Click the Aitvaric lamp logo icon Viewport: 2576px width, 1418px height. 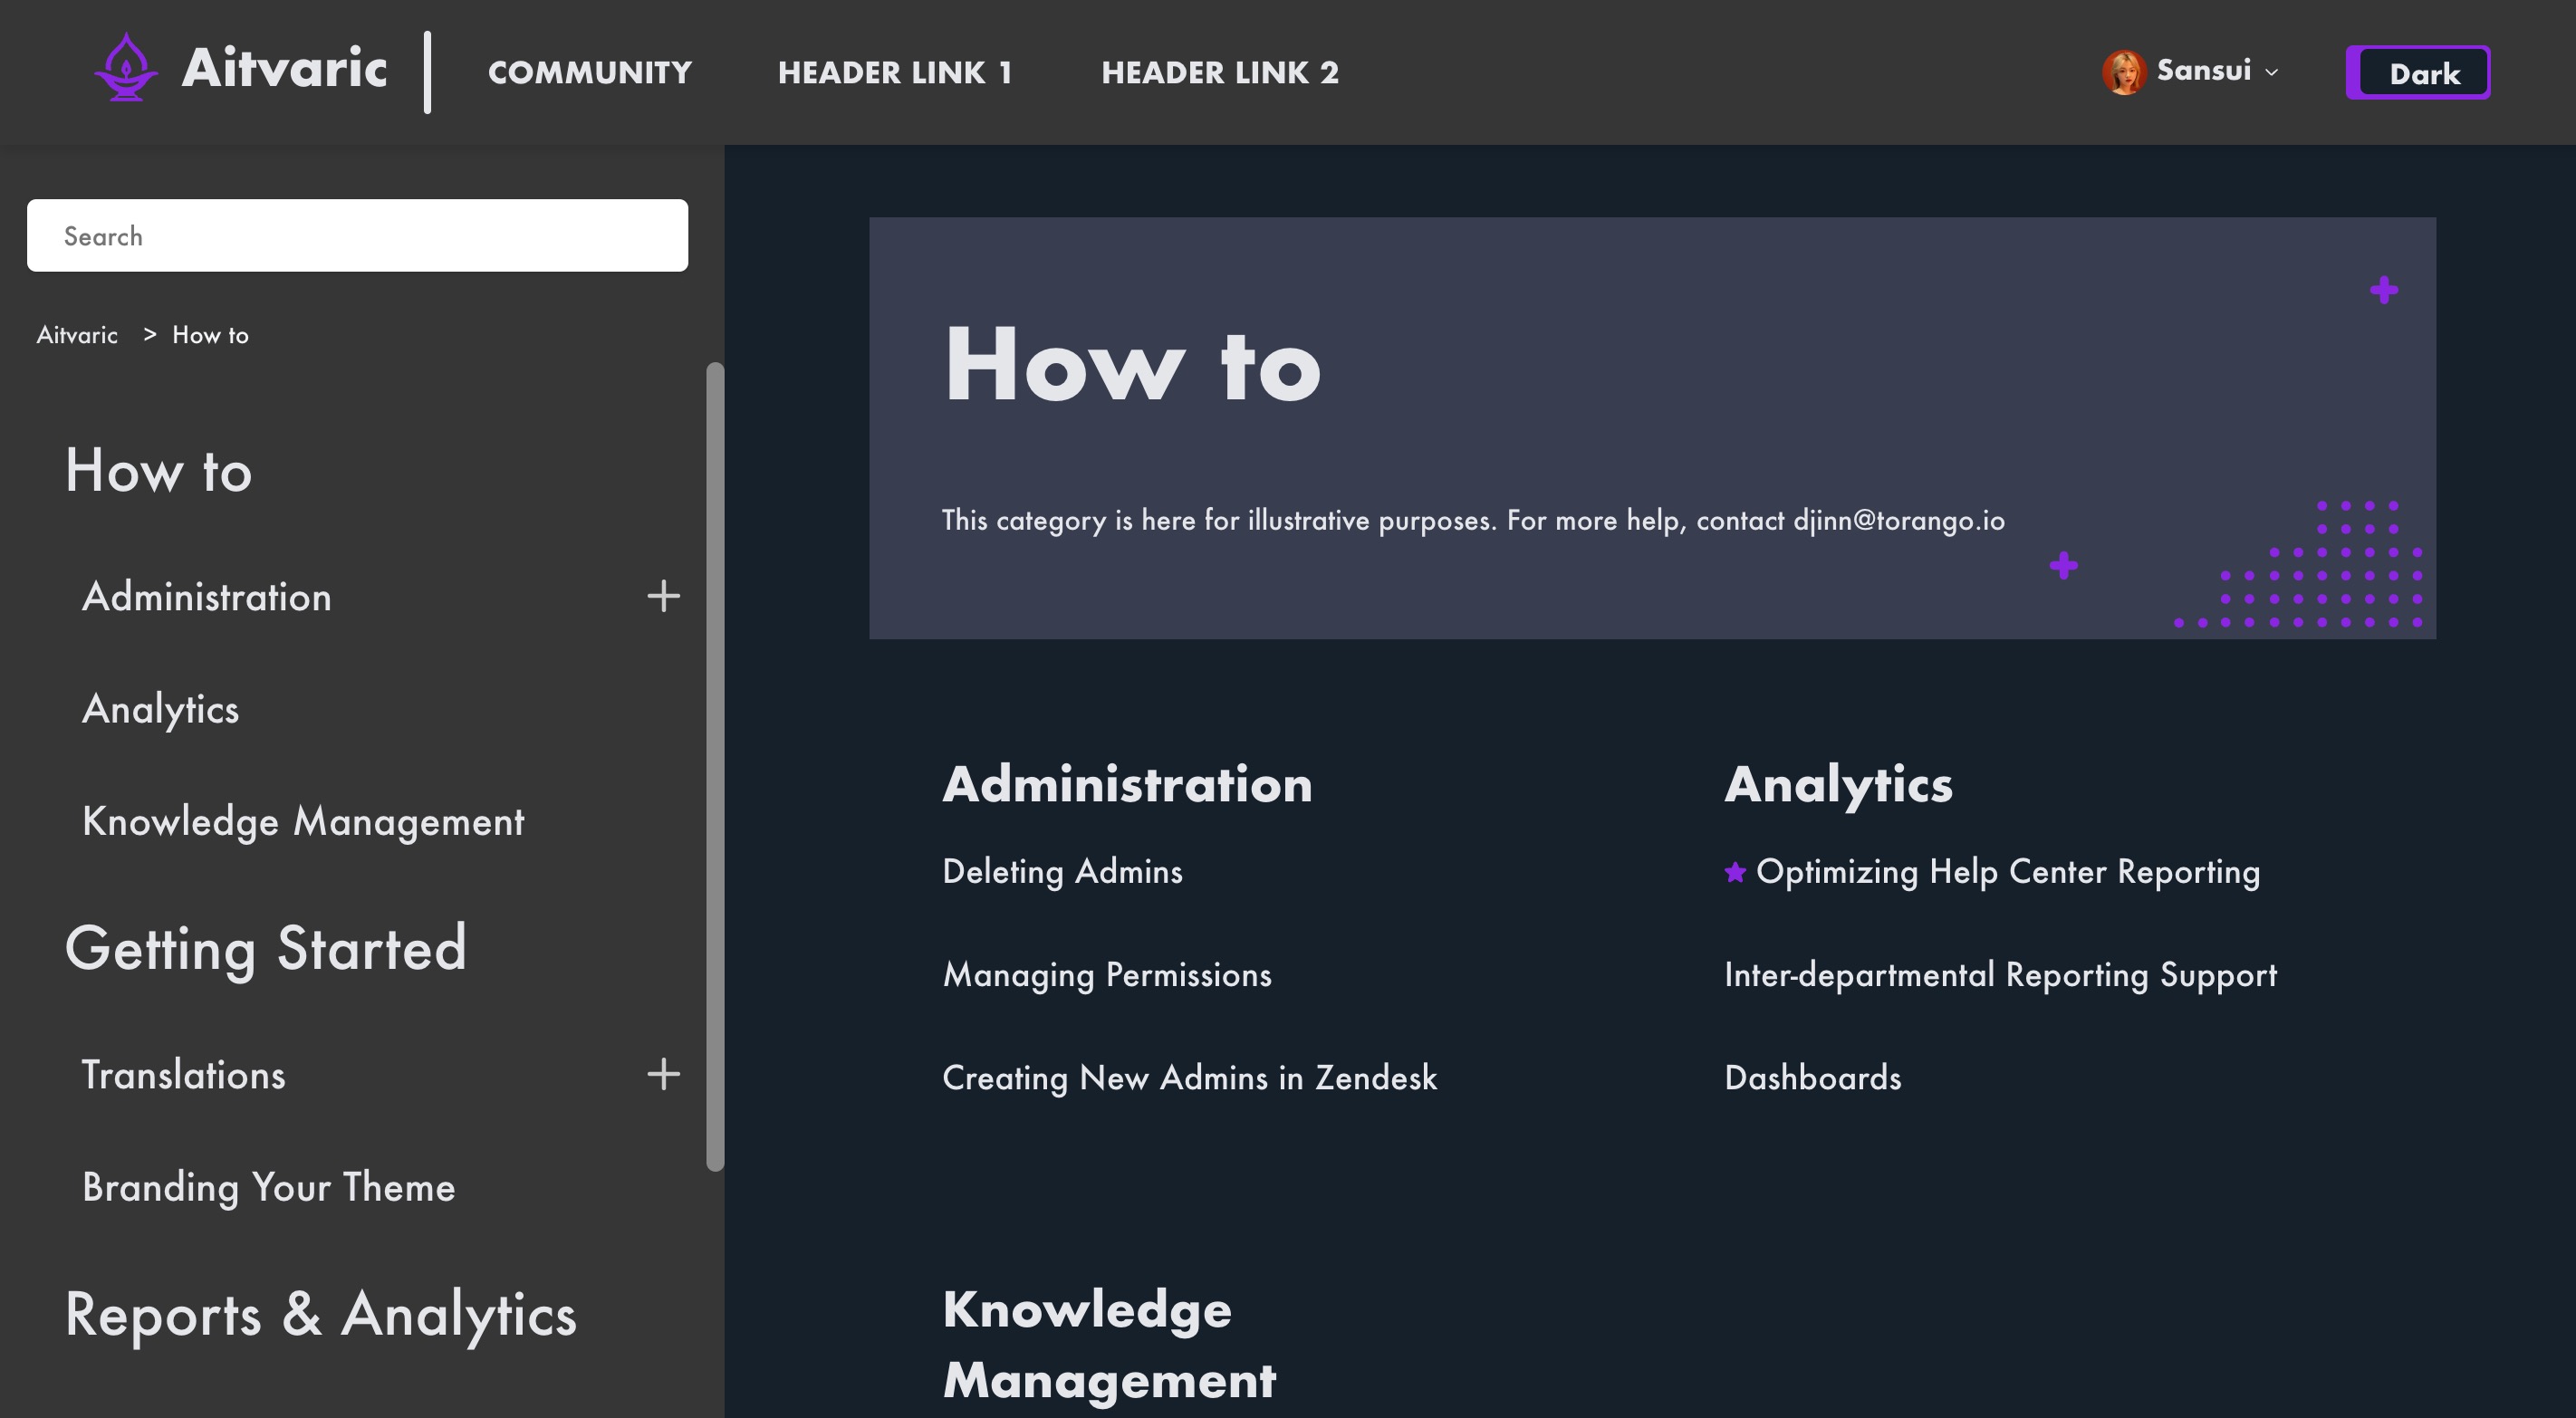click(x=126, y=68)
